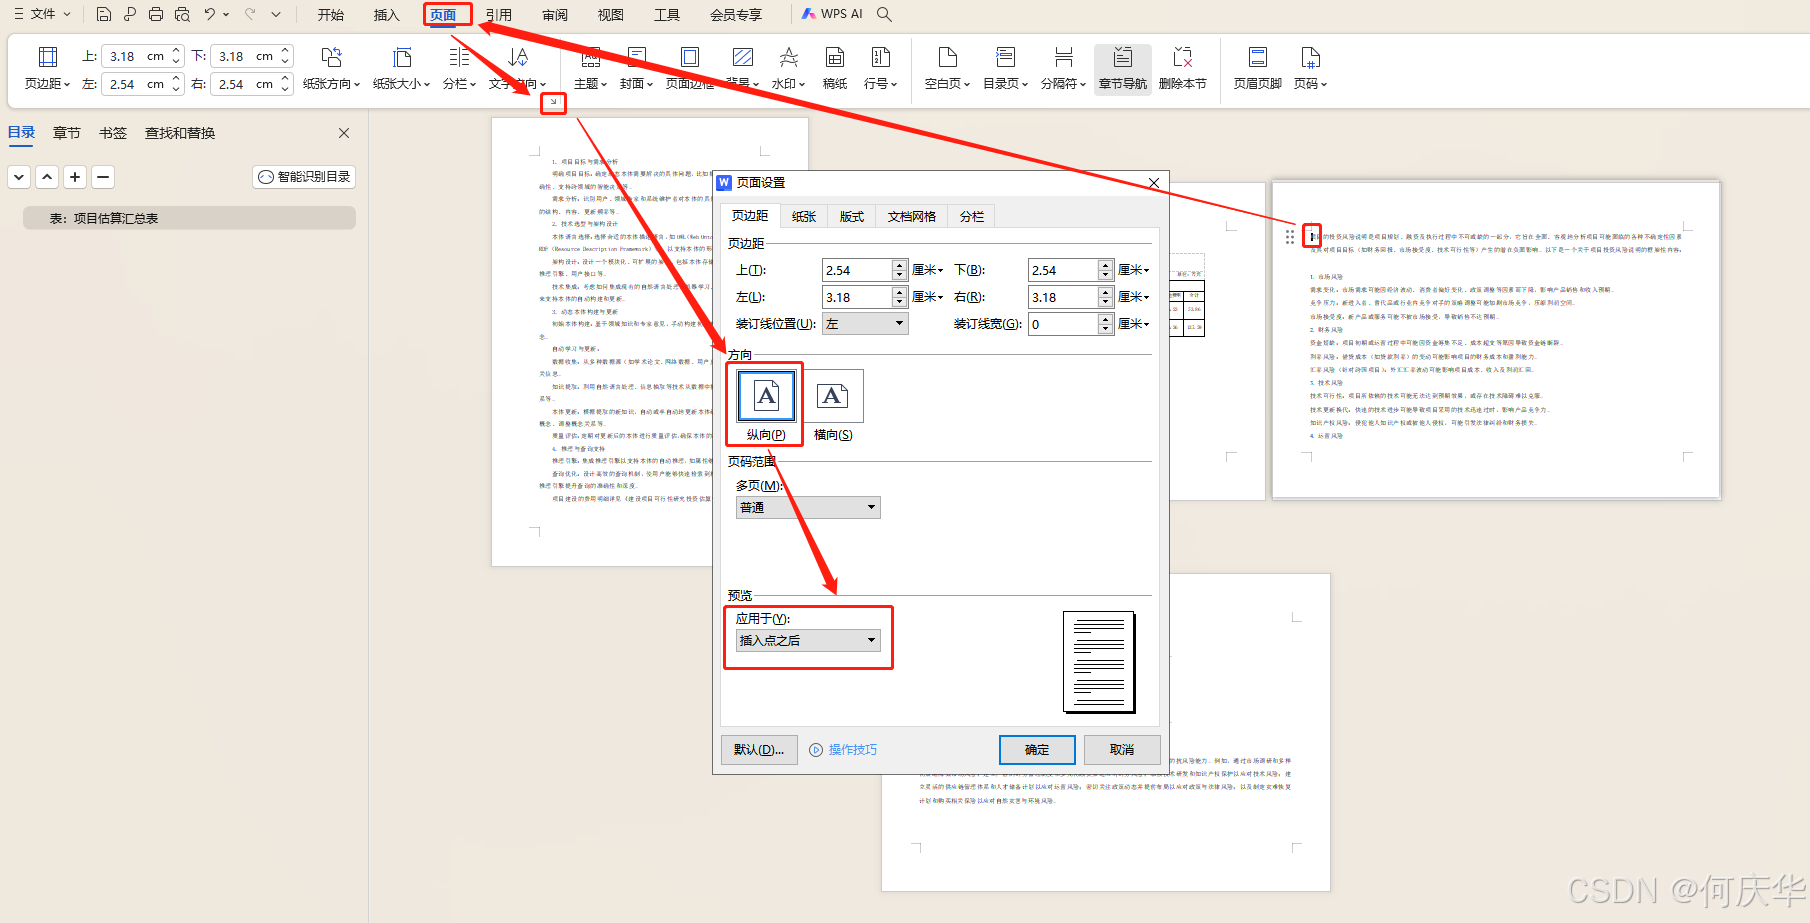This screenshot has height=923, width=1810.
Task: Open the 多页 pages dropdown
Action: pyautogui.click(x=808, y=508)
